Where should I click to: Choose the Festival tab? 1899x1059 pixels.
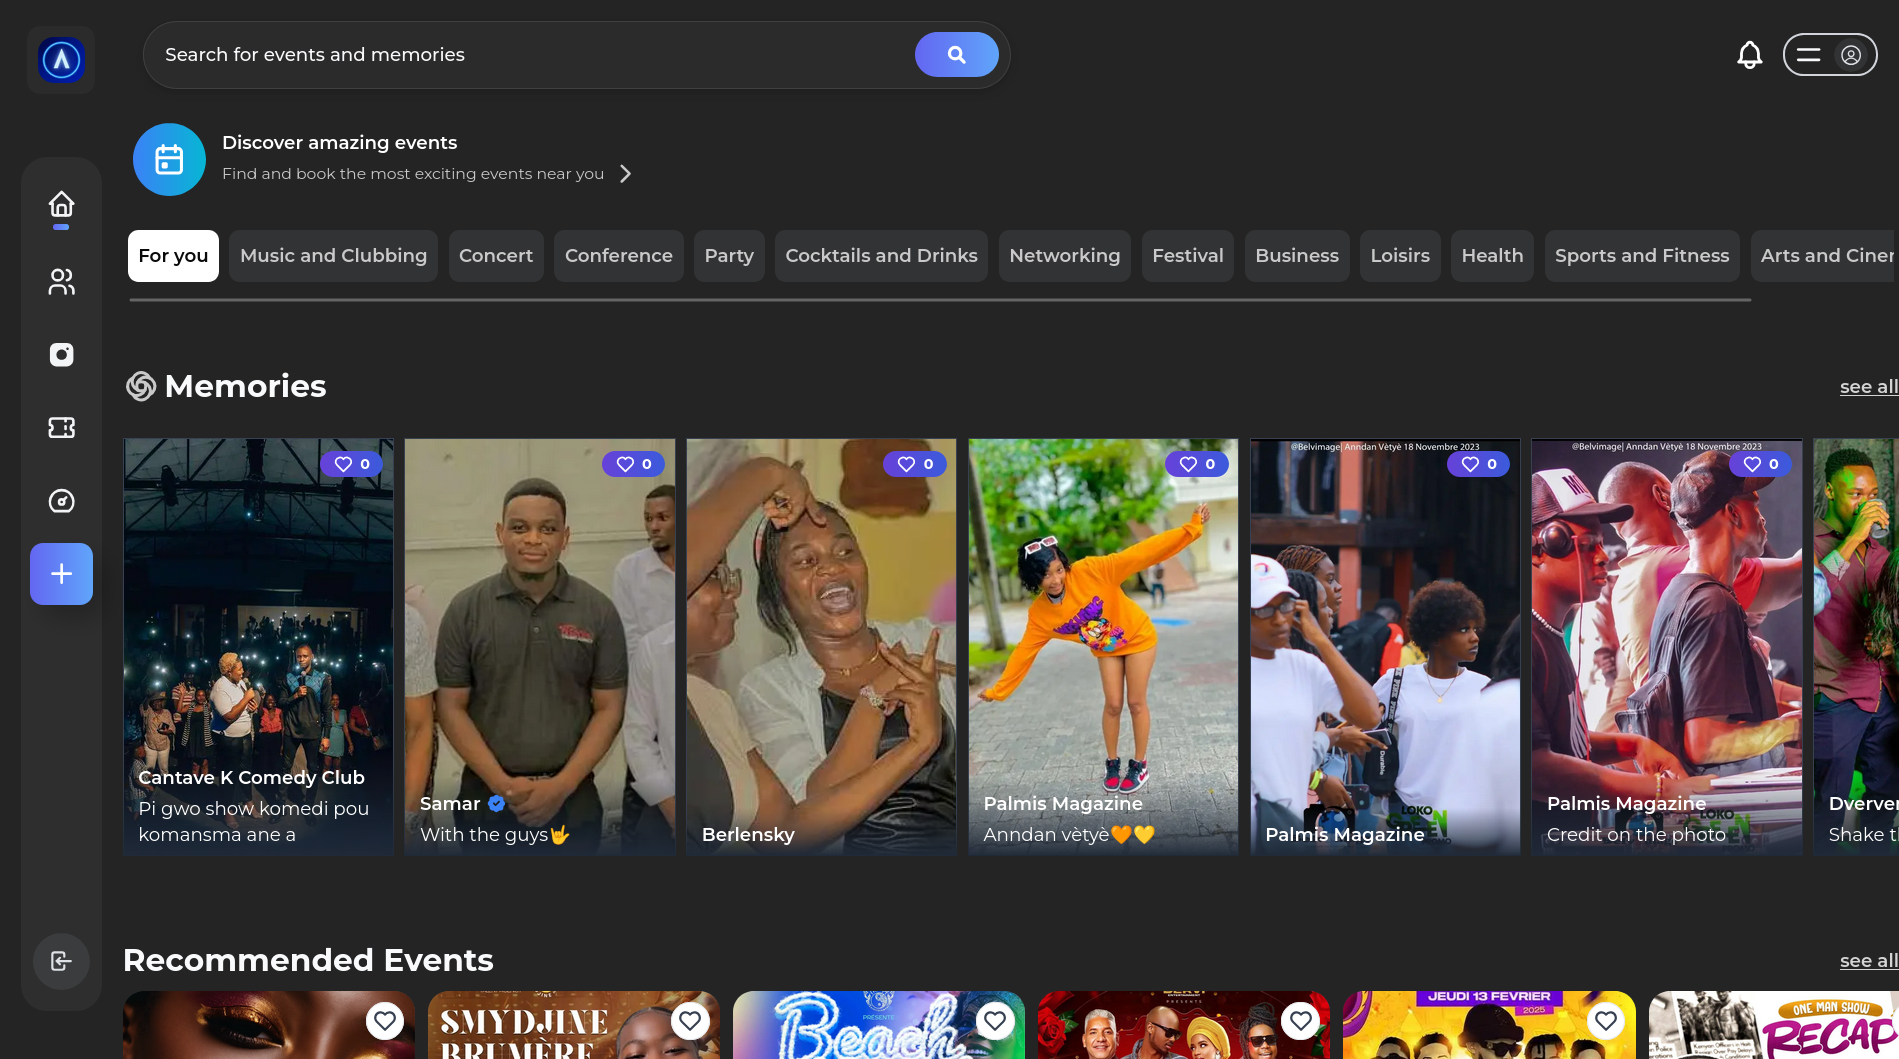(1188, 256)
